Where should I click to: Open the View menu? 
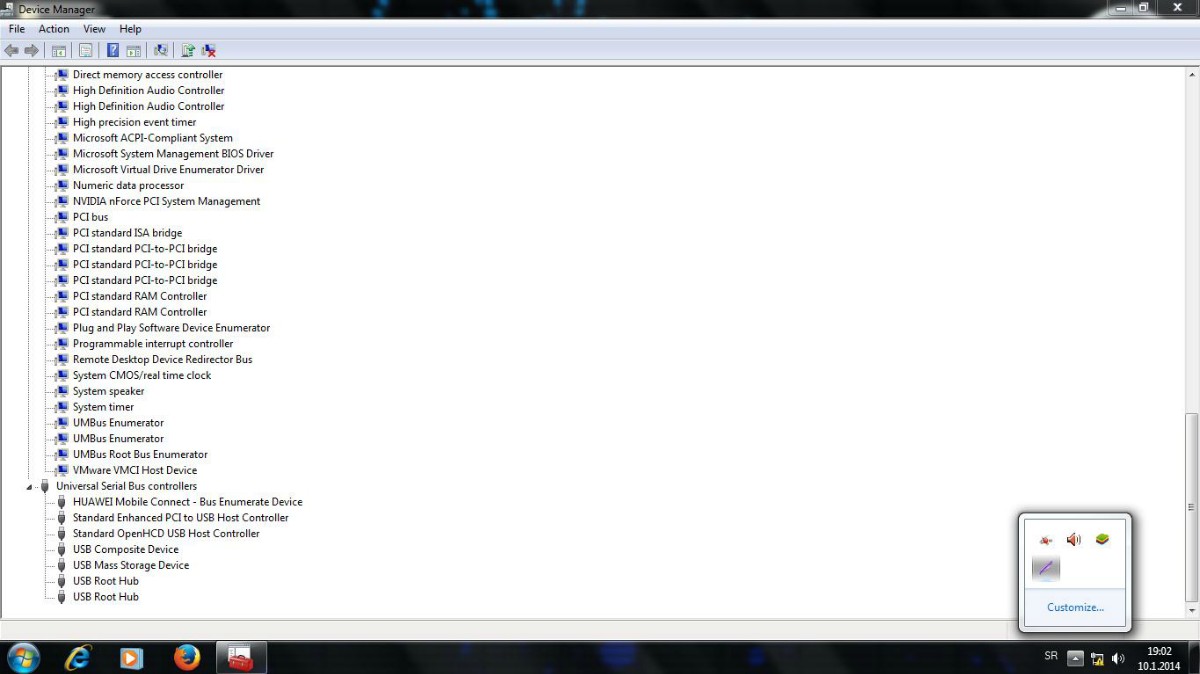click(94, 29)
